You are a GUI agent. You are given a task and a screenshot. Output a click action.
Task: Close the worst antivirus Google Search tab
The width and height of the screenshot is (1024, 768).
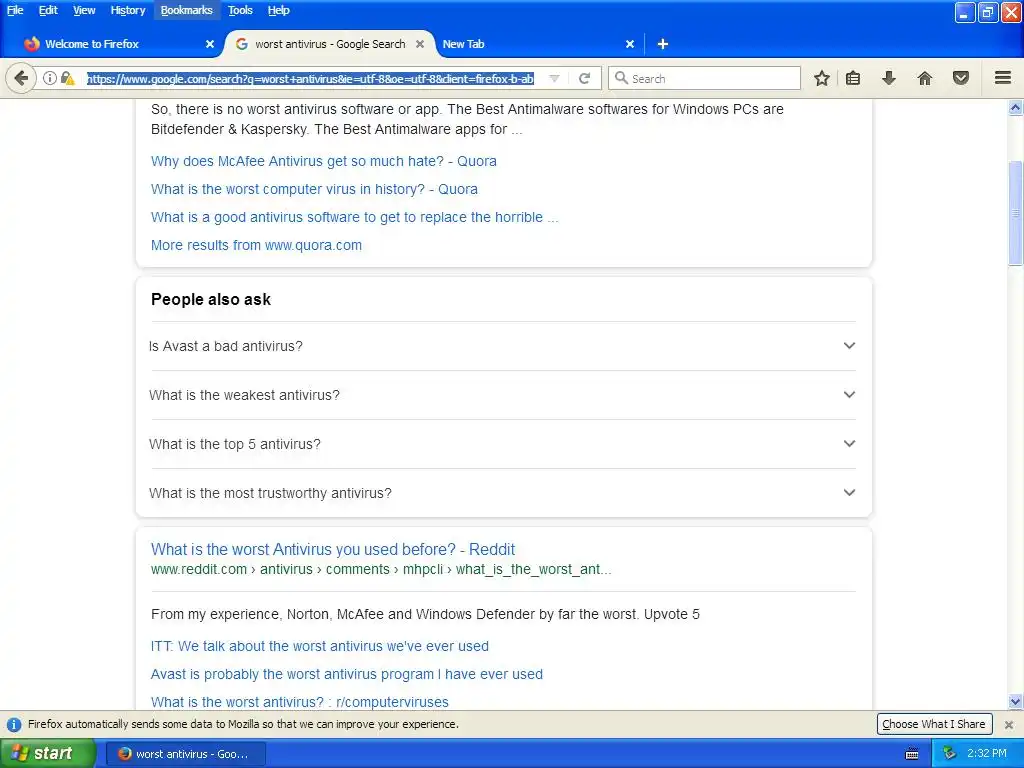tap(420, 44)
